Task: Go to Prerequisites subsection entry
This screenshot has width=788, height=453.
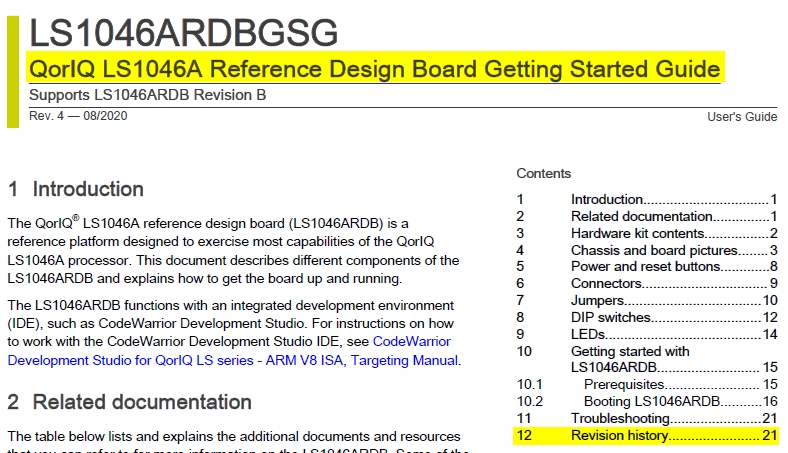Action: [x=647, y=385]
